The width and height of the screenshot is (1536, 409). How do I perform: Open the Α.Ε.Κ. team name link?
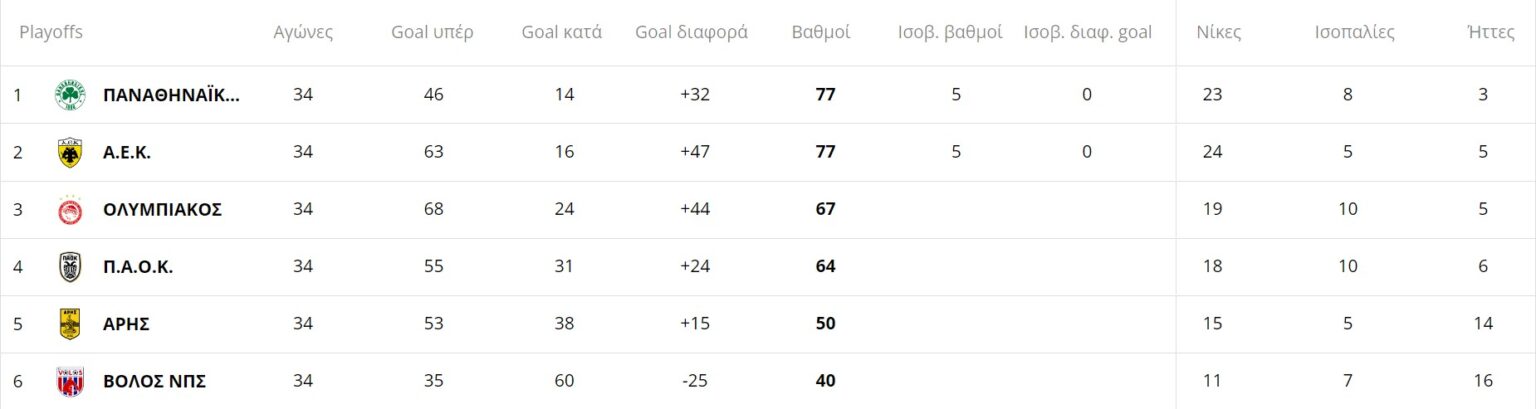(x=127, y=152)
